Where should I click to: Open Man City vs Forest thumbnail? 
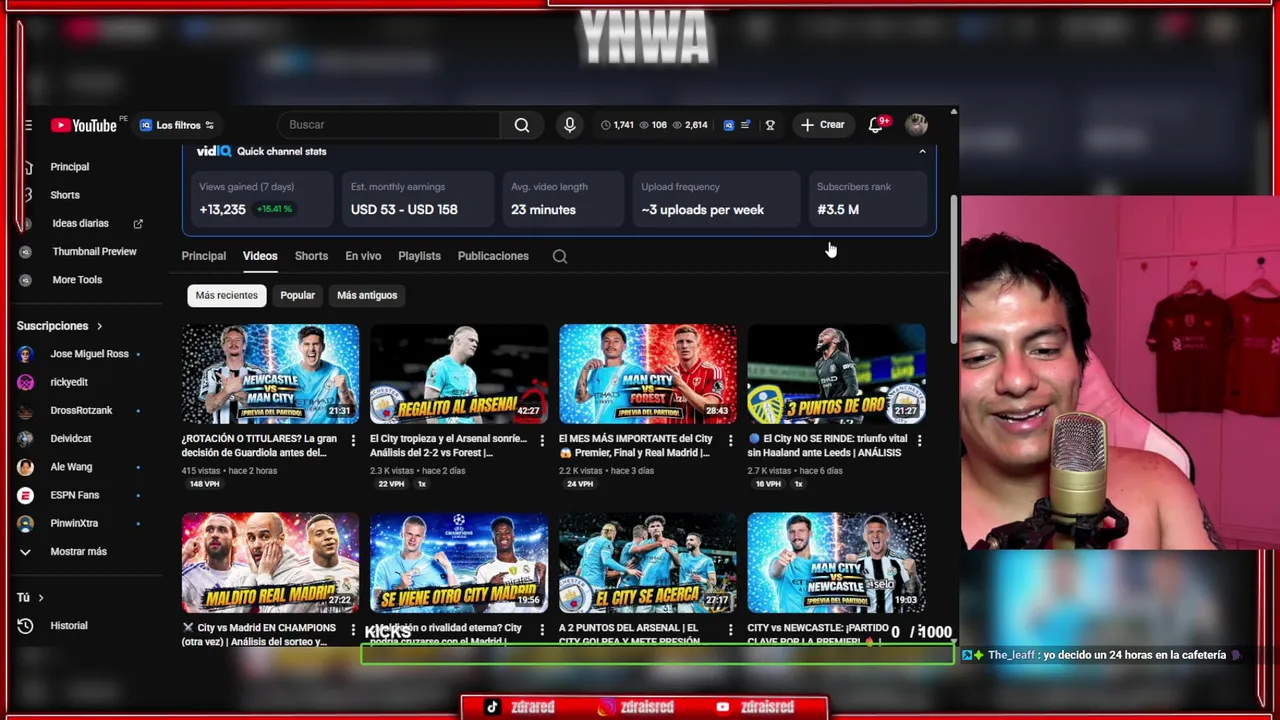pyautogui.click(x=647, y=373)
